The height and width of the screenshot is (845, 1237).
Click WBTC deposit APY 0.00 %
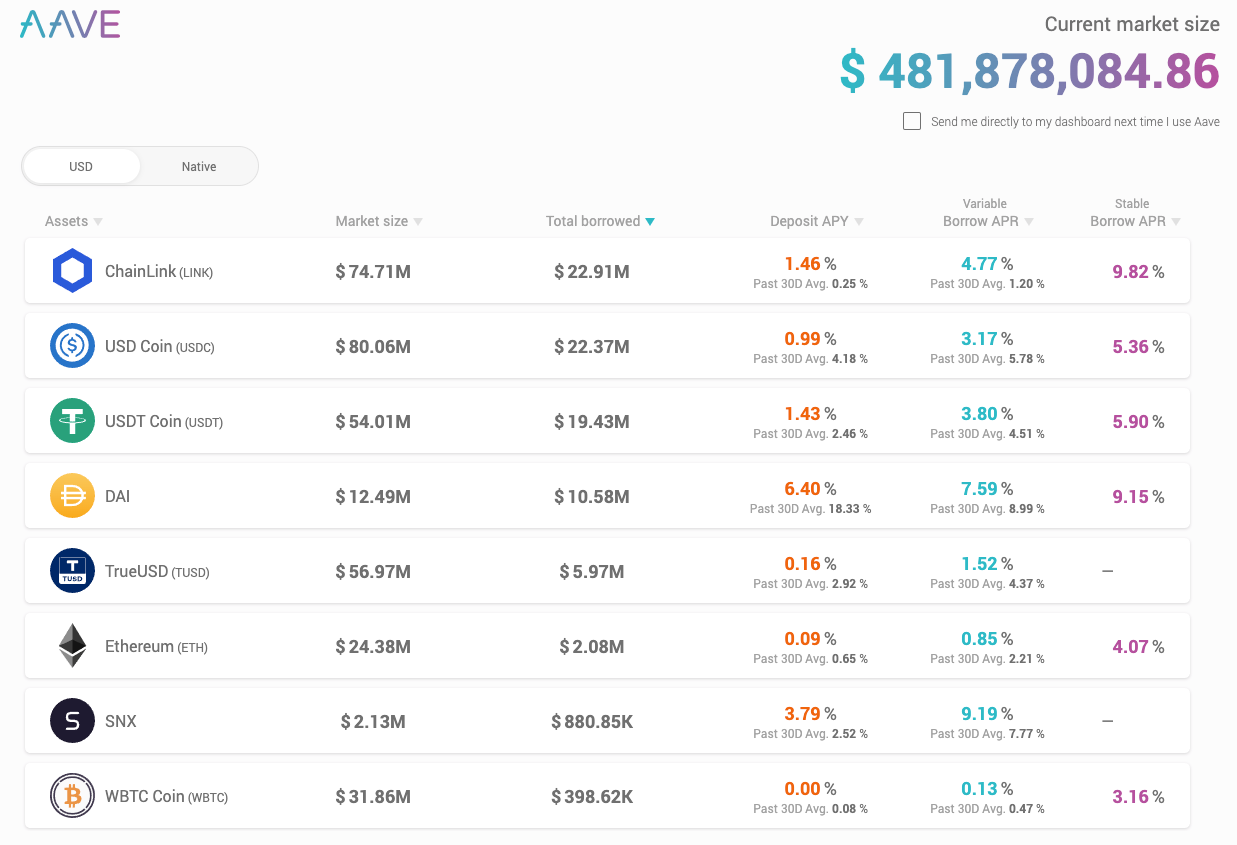(x=810, y=789)
